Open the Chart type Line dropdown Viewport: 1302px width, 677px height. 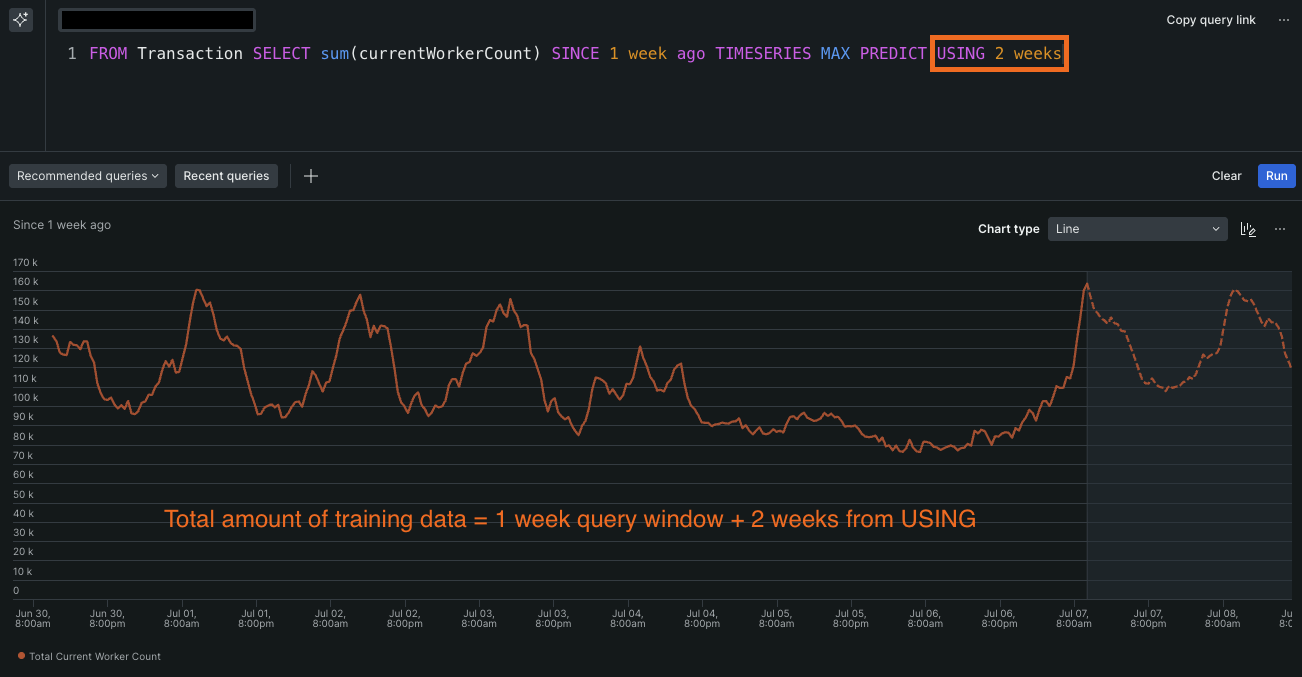1138,229
